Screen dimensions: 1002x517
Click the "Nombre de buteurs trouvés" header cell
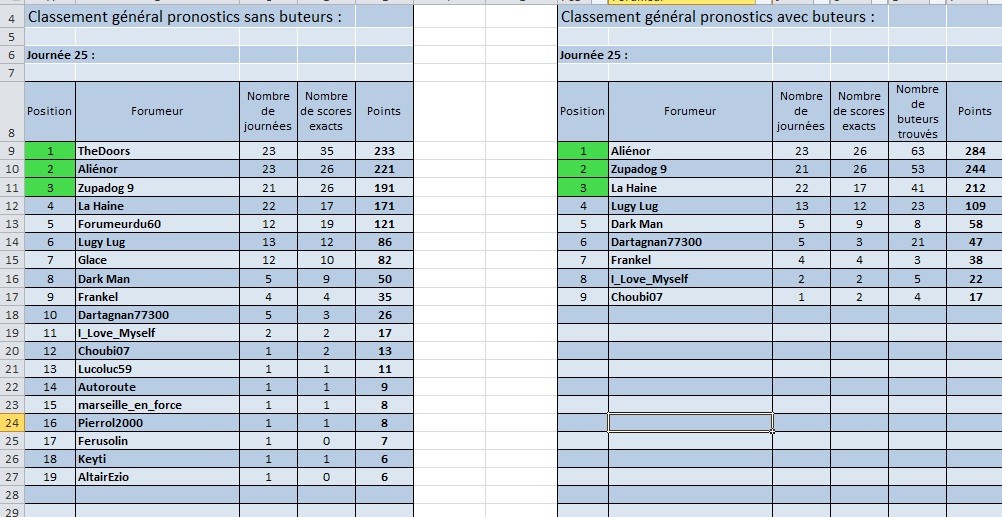pyautogui.click(x=917, y=111)
